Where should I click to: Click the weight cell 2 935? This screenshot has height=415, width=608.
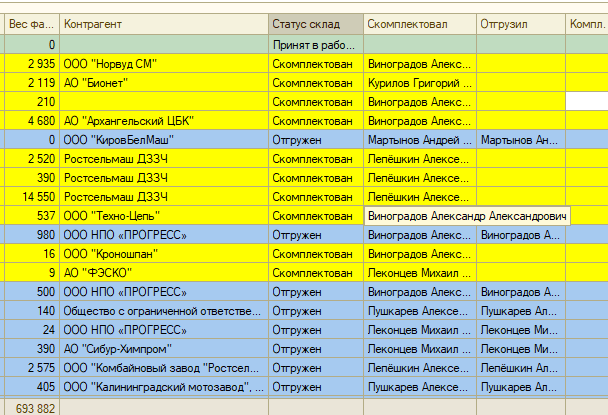click(x=32, y=64)
